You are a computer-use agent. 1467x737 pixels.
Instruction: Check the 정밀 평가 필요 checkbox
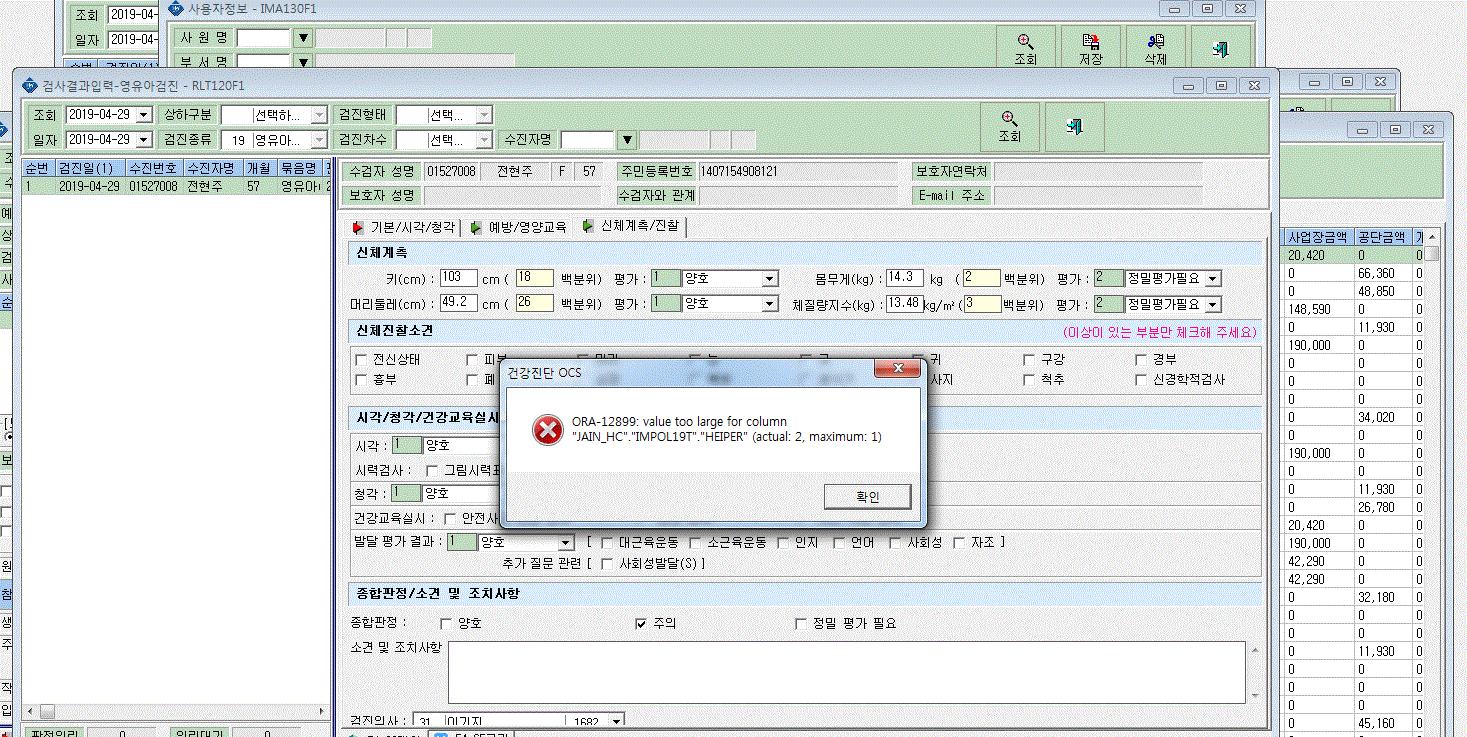click(800, 623)
